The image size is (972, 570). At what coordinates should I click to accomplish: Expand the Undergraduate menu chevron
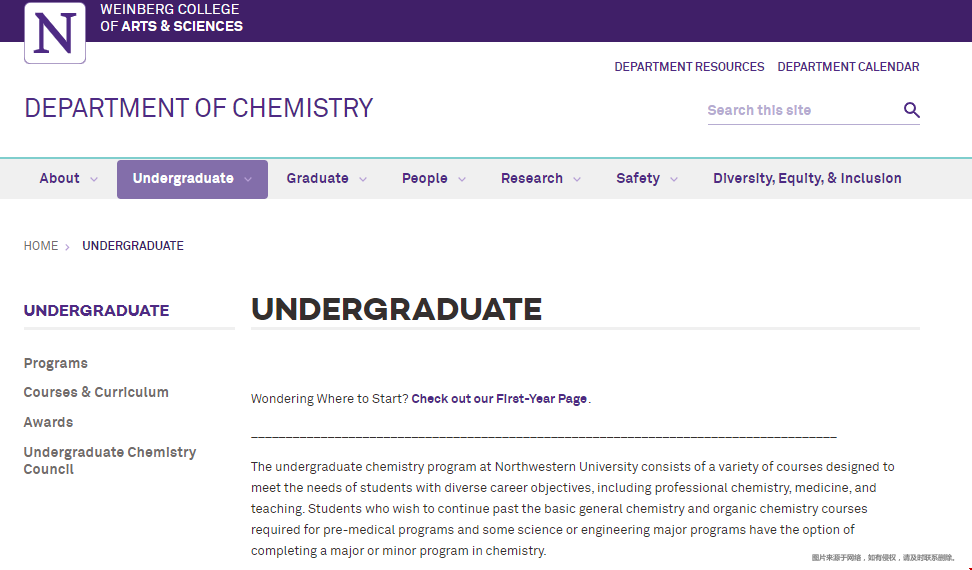tap(248, 179)
